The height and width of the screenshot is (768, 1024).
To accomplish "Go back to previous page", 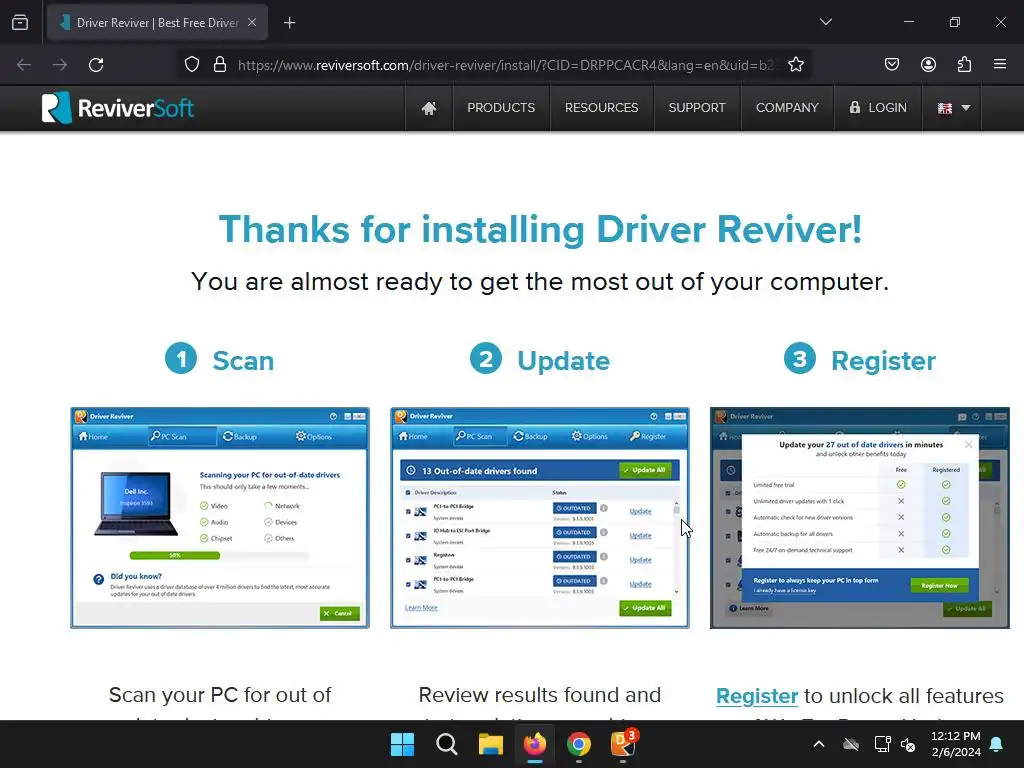I will tap(24, 65).
